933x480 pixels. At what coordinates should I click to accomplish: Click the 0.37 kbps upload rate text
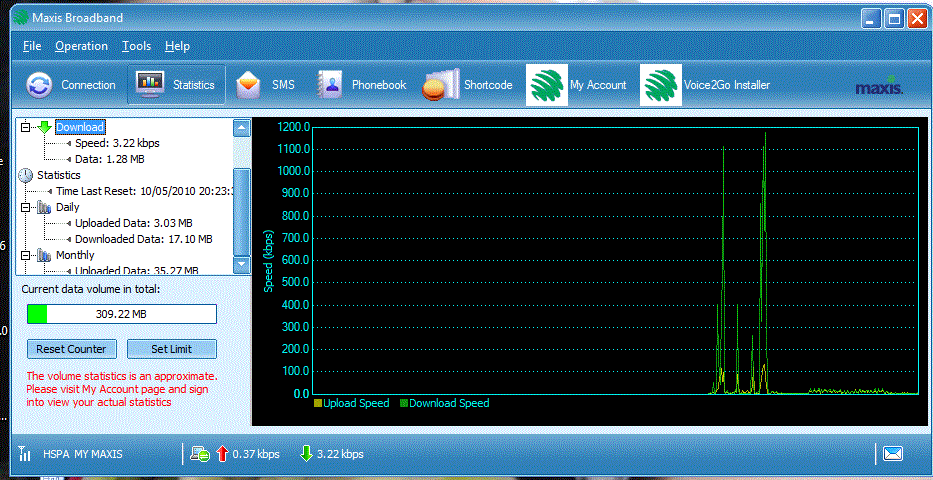[x=256, y=454]
